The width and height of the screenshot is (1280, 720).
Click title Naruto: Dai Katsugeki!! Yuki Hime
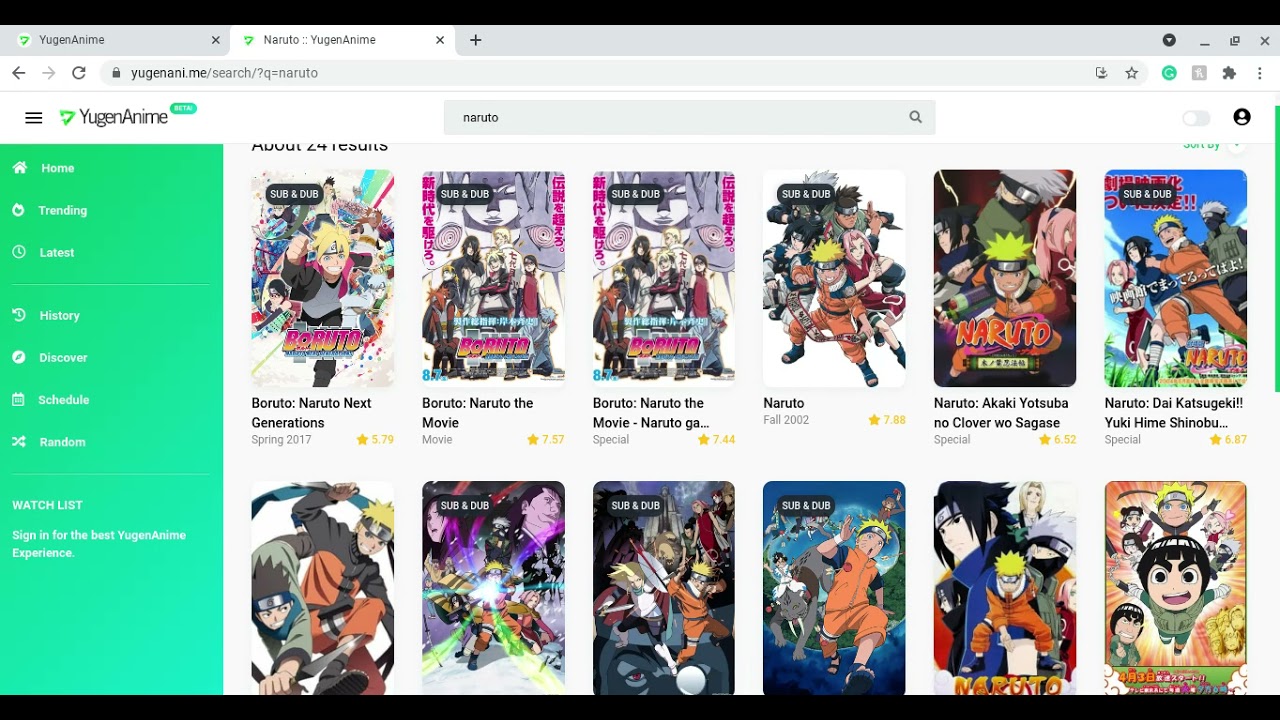click(1174, 413)
